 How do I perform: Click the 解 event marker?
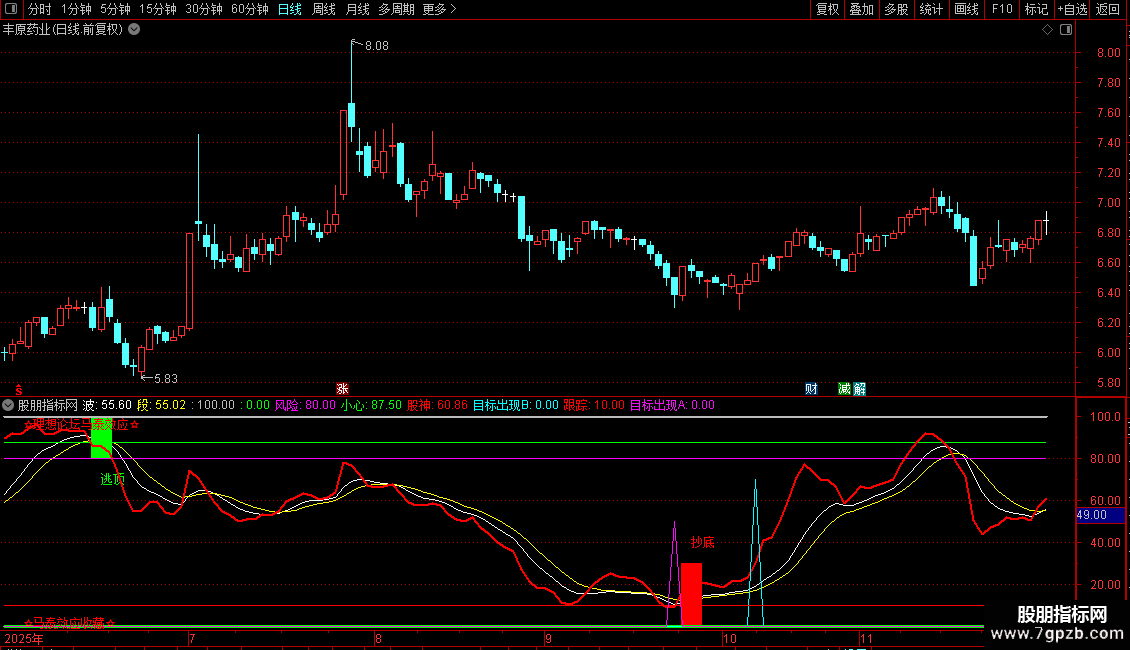point(859,388)
